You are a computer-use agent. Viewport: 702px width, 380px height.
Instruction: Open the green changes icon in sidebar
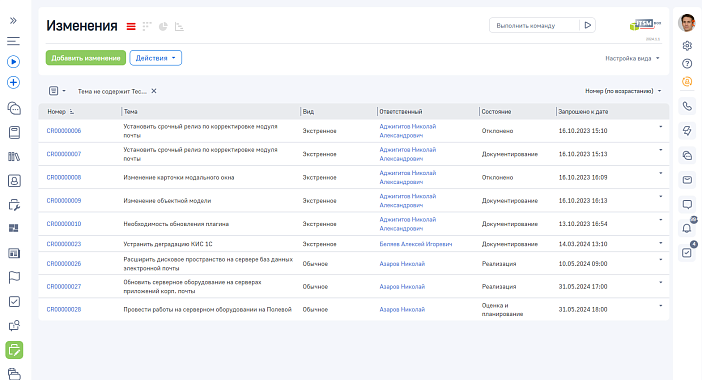coord(14,350)
